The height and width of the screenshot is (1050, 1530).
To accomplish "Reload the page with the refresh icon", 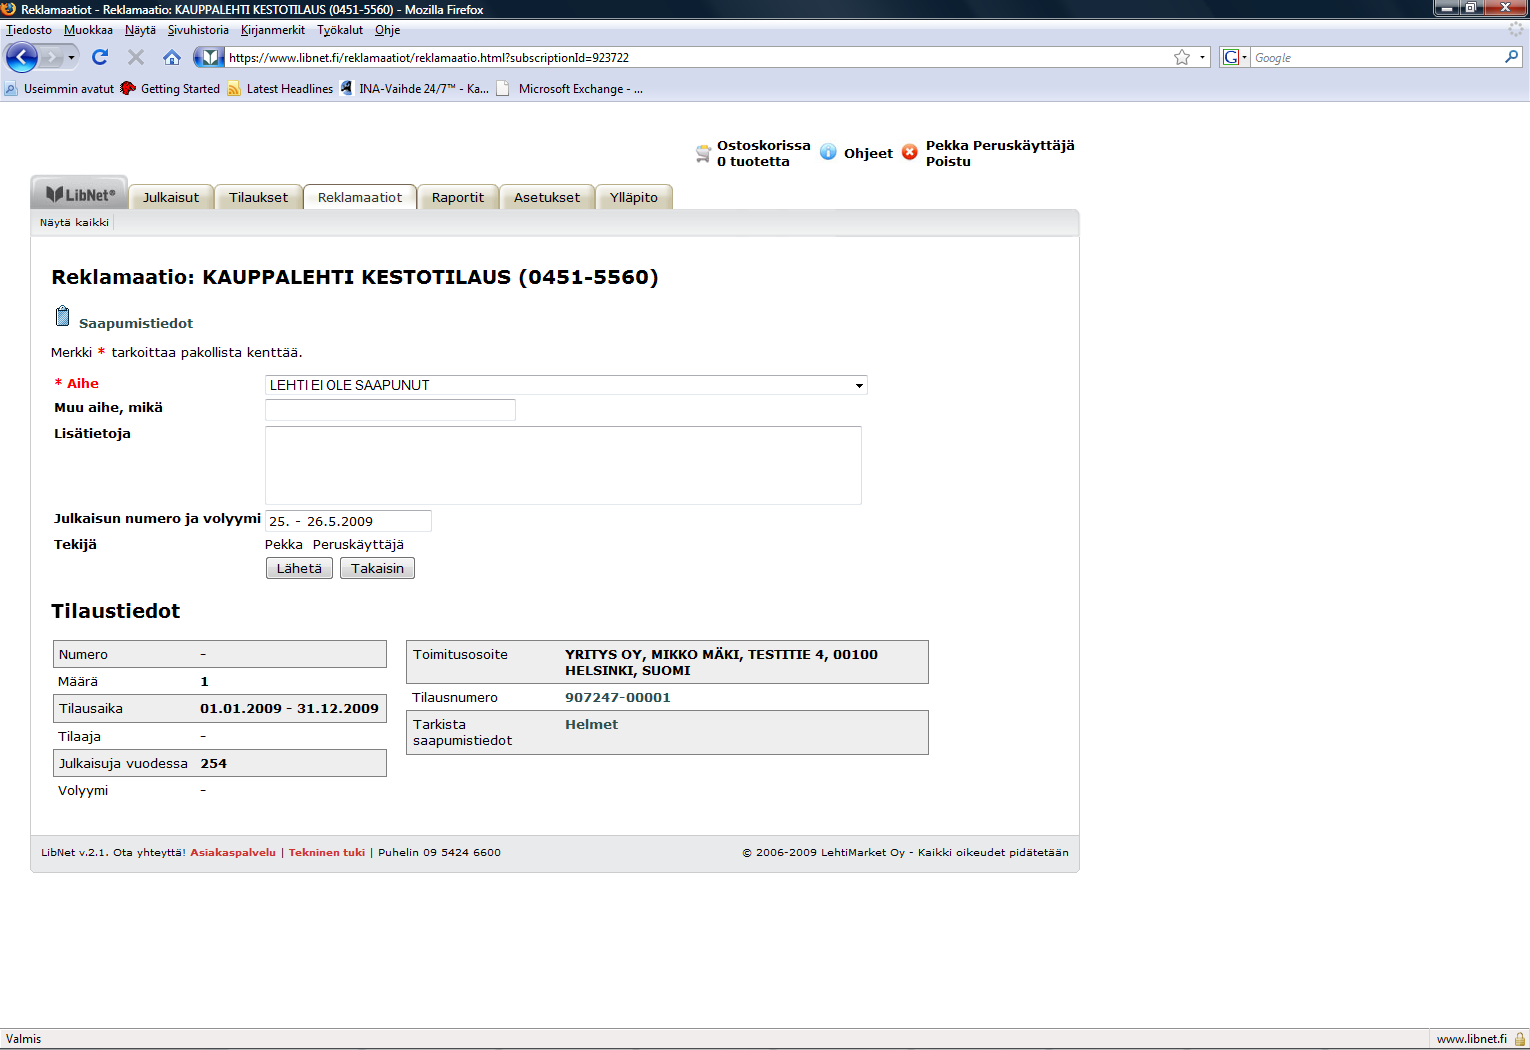I will point(100,57).
